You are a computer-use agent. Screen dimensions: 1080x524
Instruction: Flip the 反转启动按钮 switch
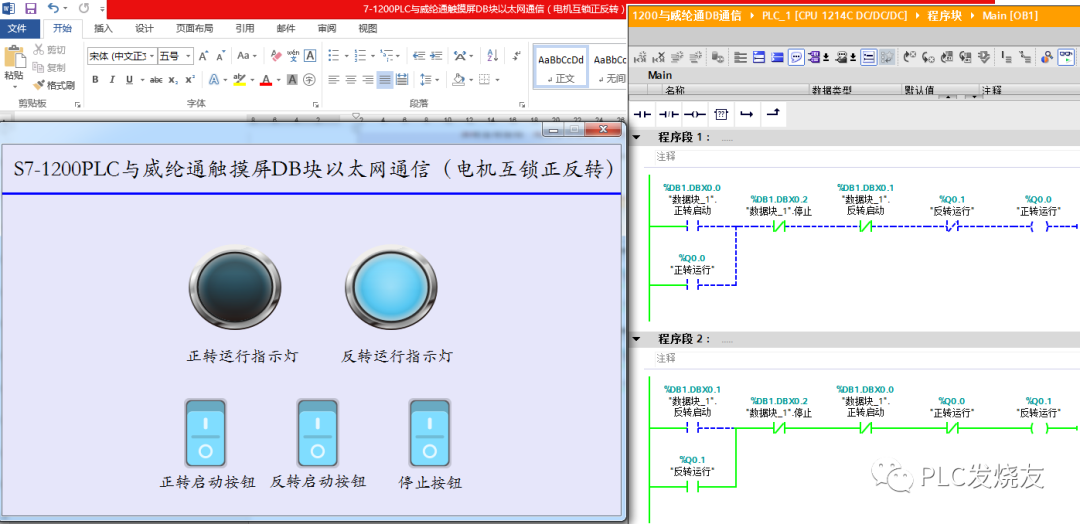click(x=318, y=434)
